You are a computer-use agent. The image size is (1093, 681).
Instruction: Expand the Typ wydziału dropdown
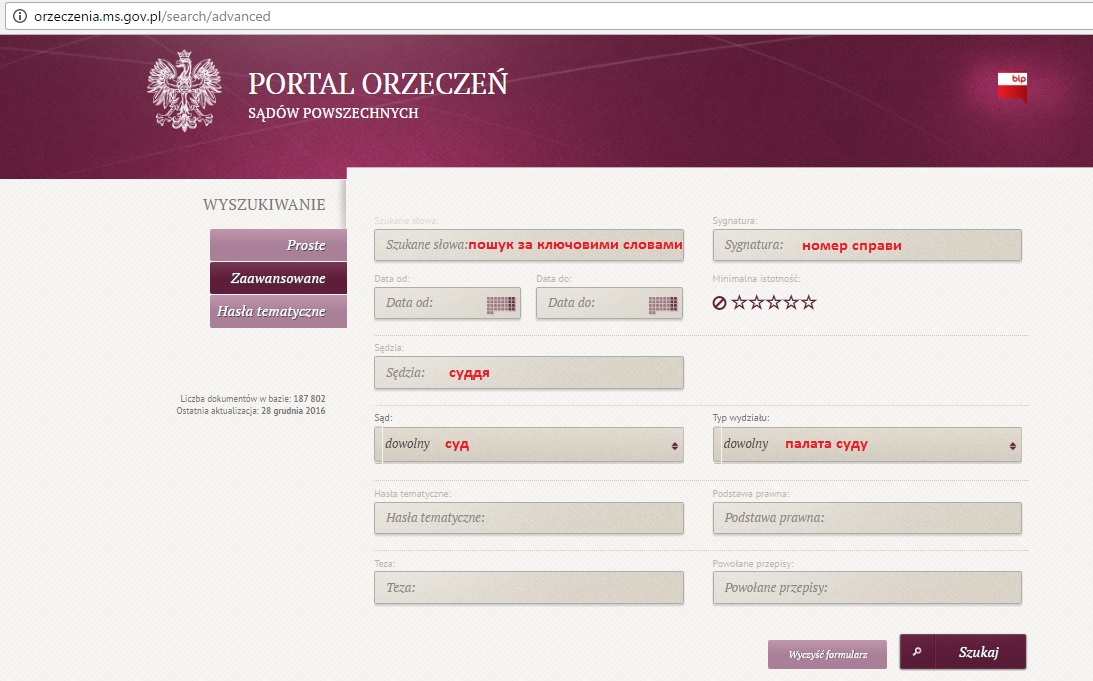pyautogui.click(x=867, y=445)
